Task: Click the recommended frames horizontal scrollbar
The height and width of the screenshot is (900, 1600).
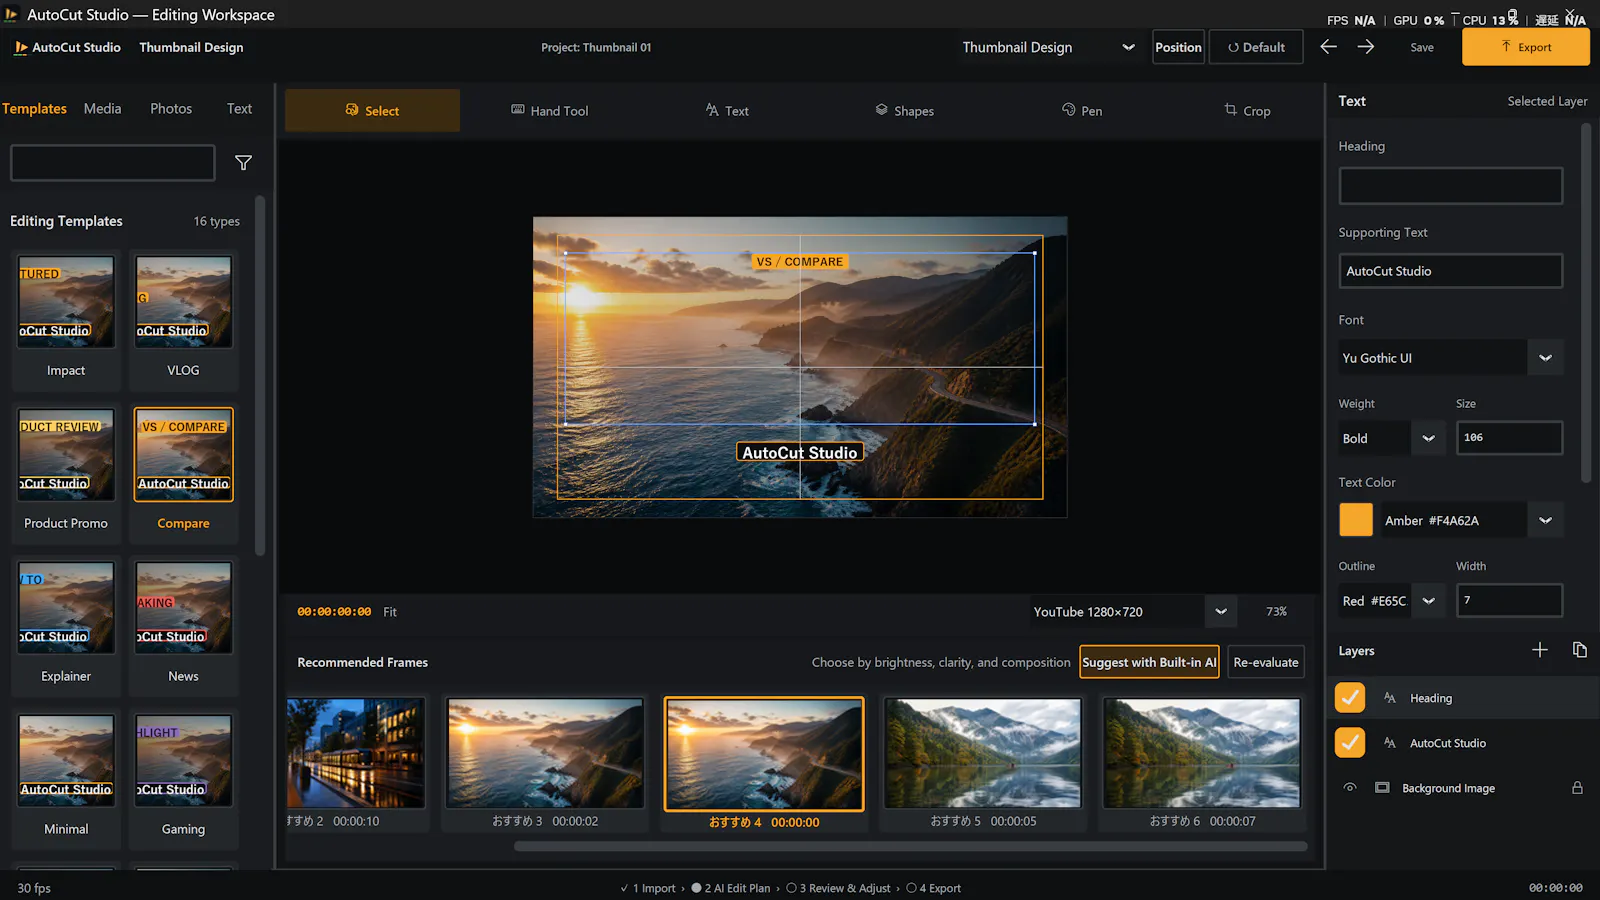Action: point(910,846)
